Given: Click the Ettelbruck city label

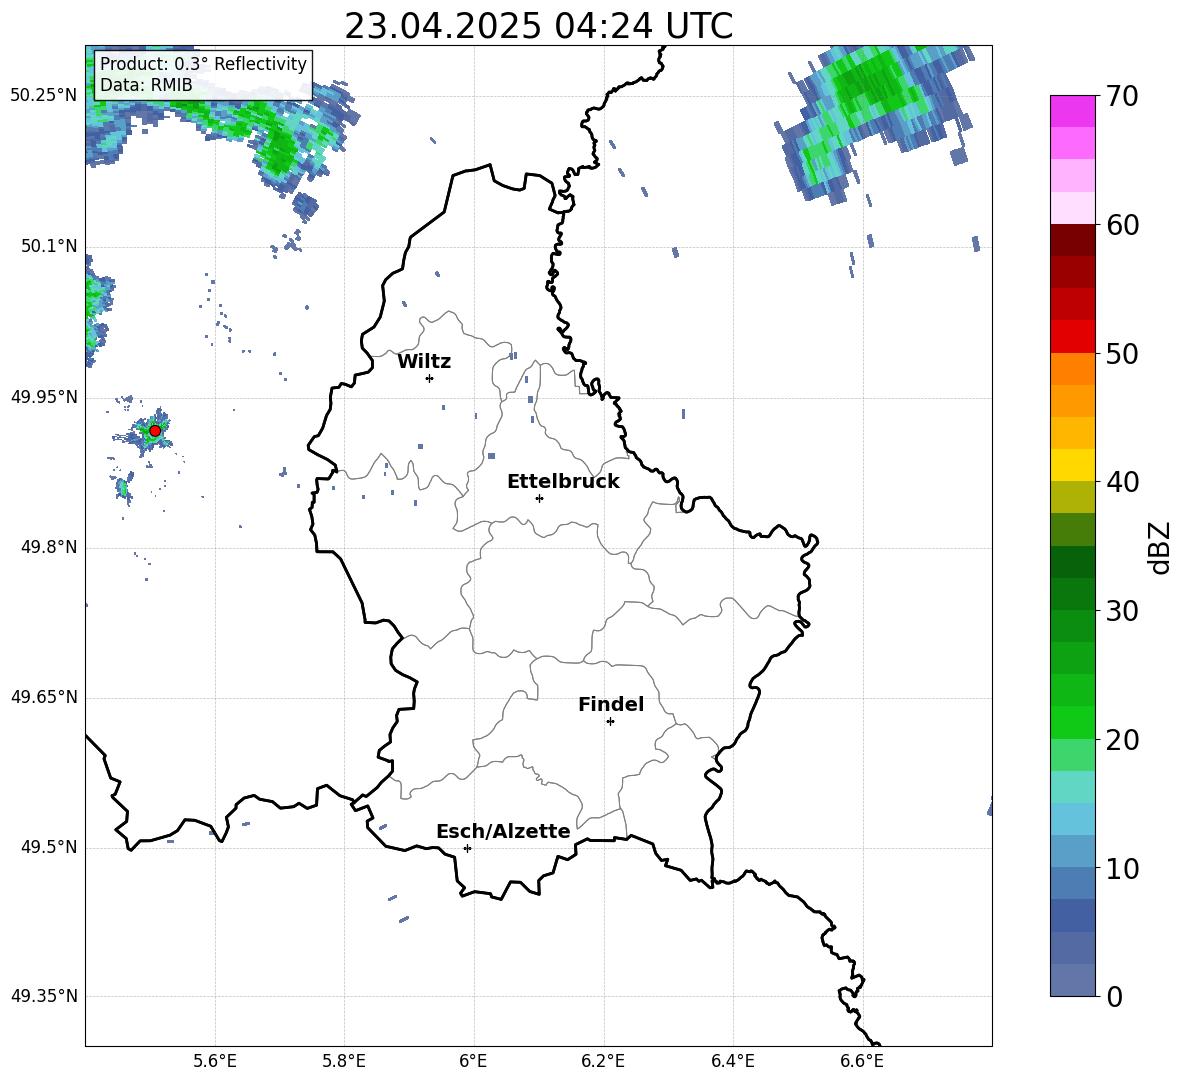Looking at the screenshot, I should [563, 482].
